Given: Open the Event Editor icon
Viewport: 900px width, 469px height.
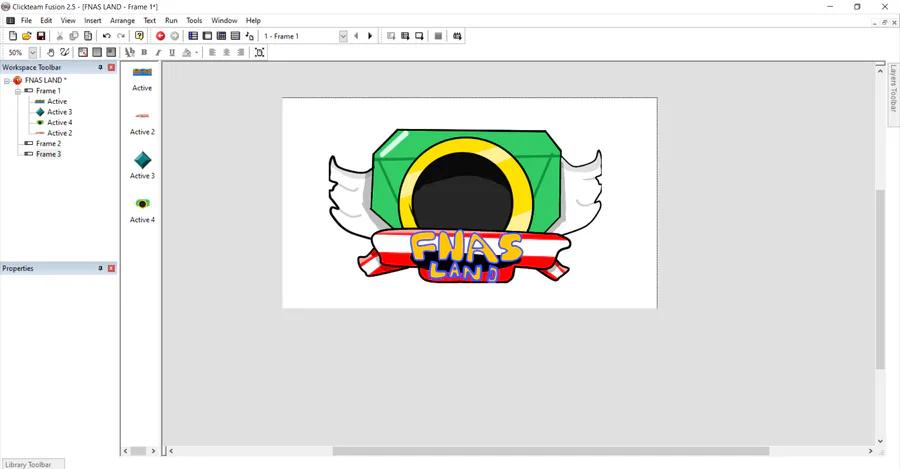Looking at the screenshot, I should pos(221,36).
